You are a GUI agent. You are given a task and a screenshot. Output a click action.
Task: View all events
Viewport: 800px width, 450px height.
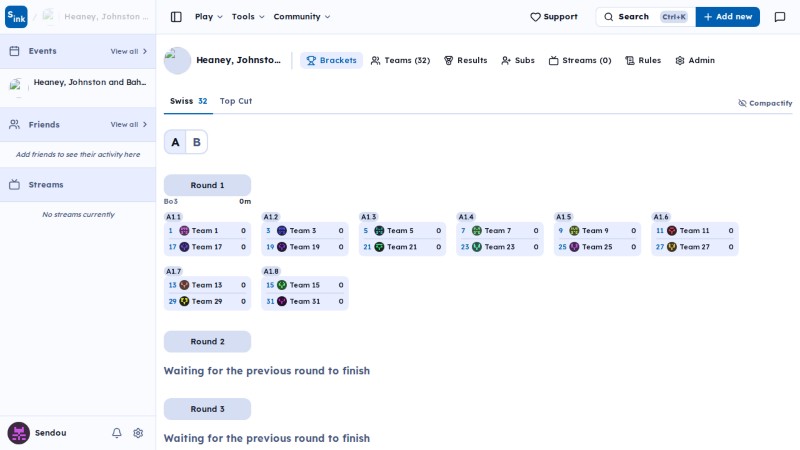(x=129, y=51)
